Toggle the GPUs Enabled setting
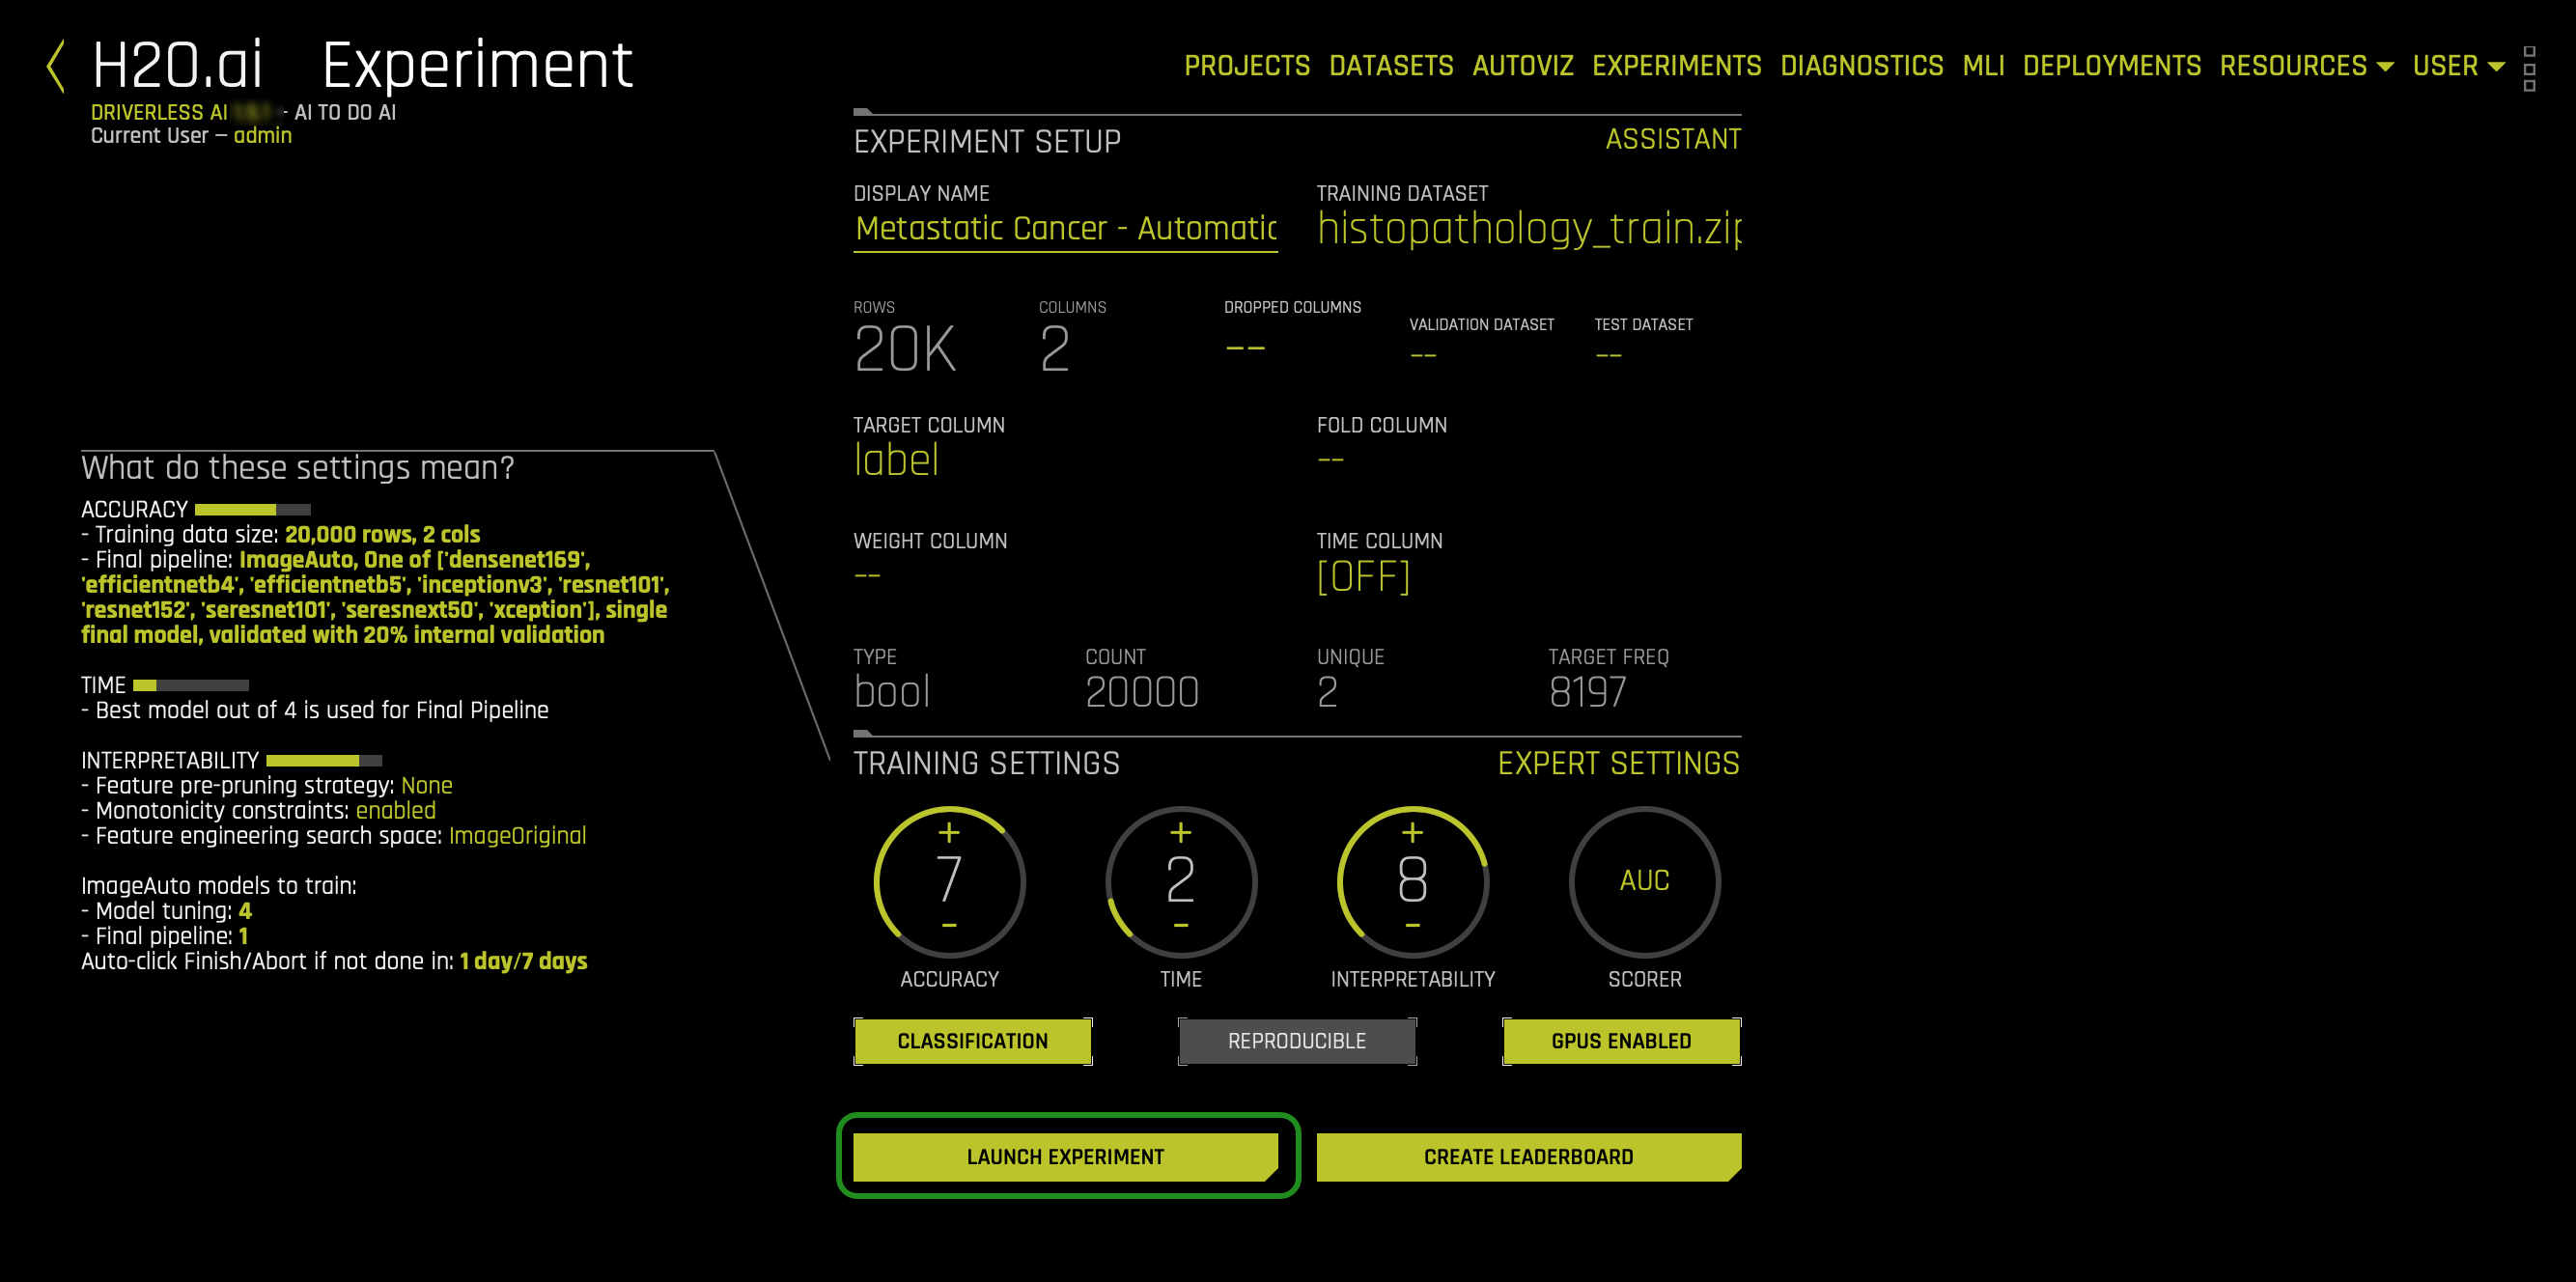Screen dimensions: 2576x1282 pos(1621,1041)
